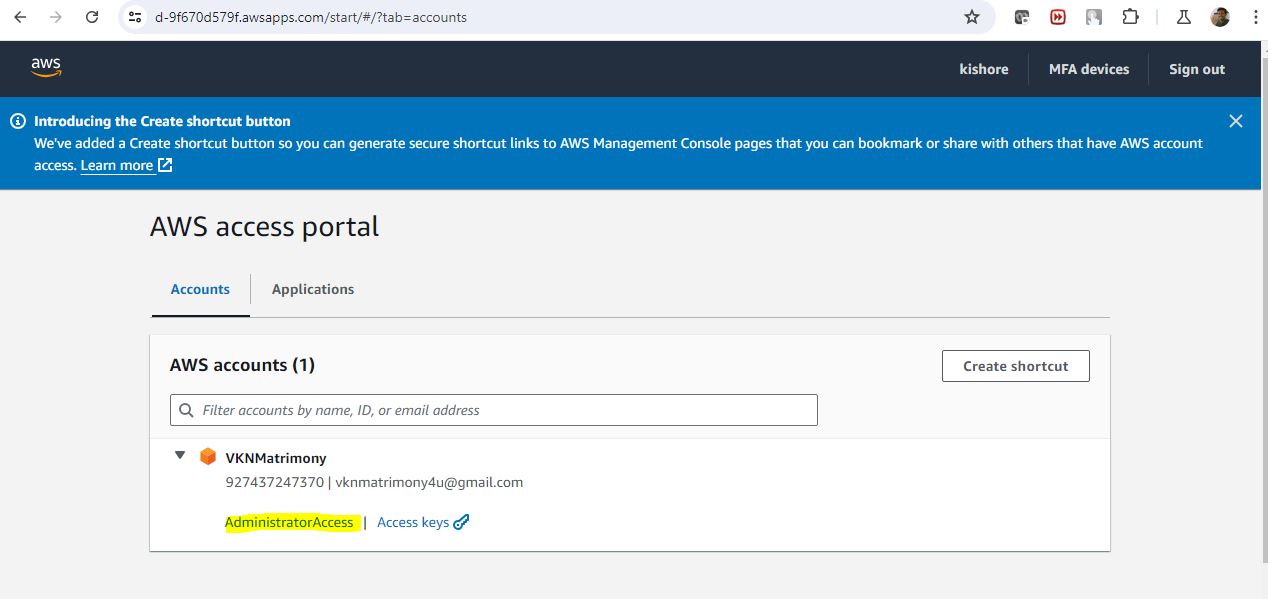This screenshot has width=1268, height=599.
Task: Sign out of AWS access portal
Action: point(1196,69)
